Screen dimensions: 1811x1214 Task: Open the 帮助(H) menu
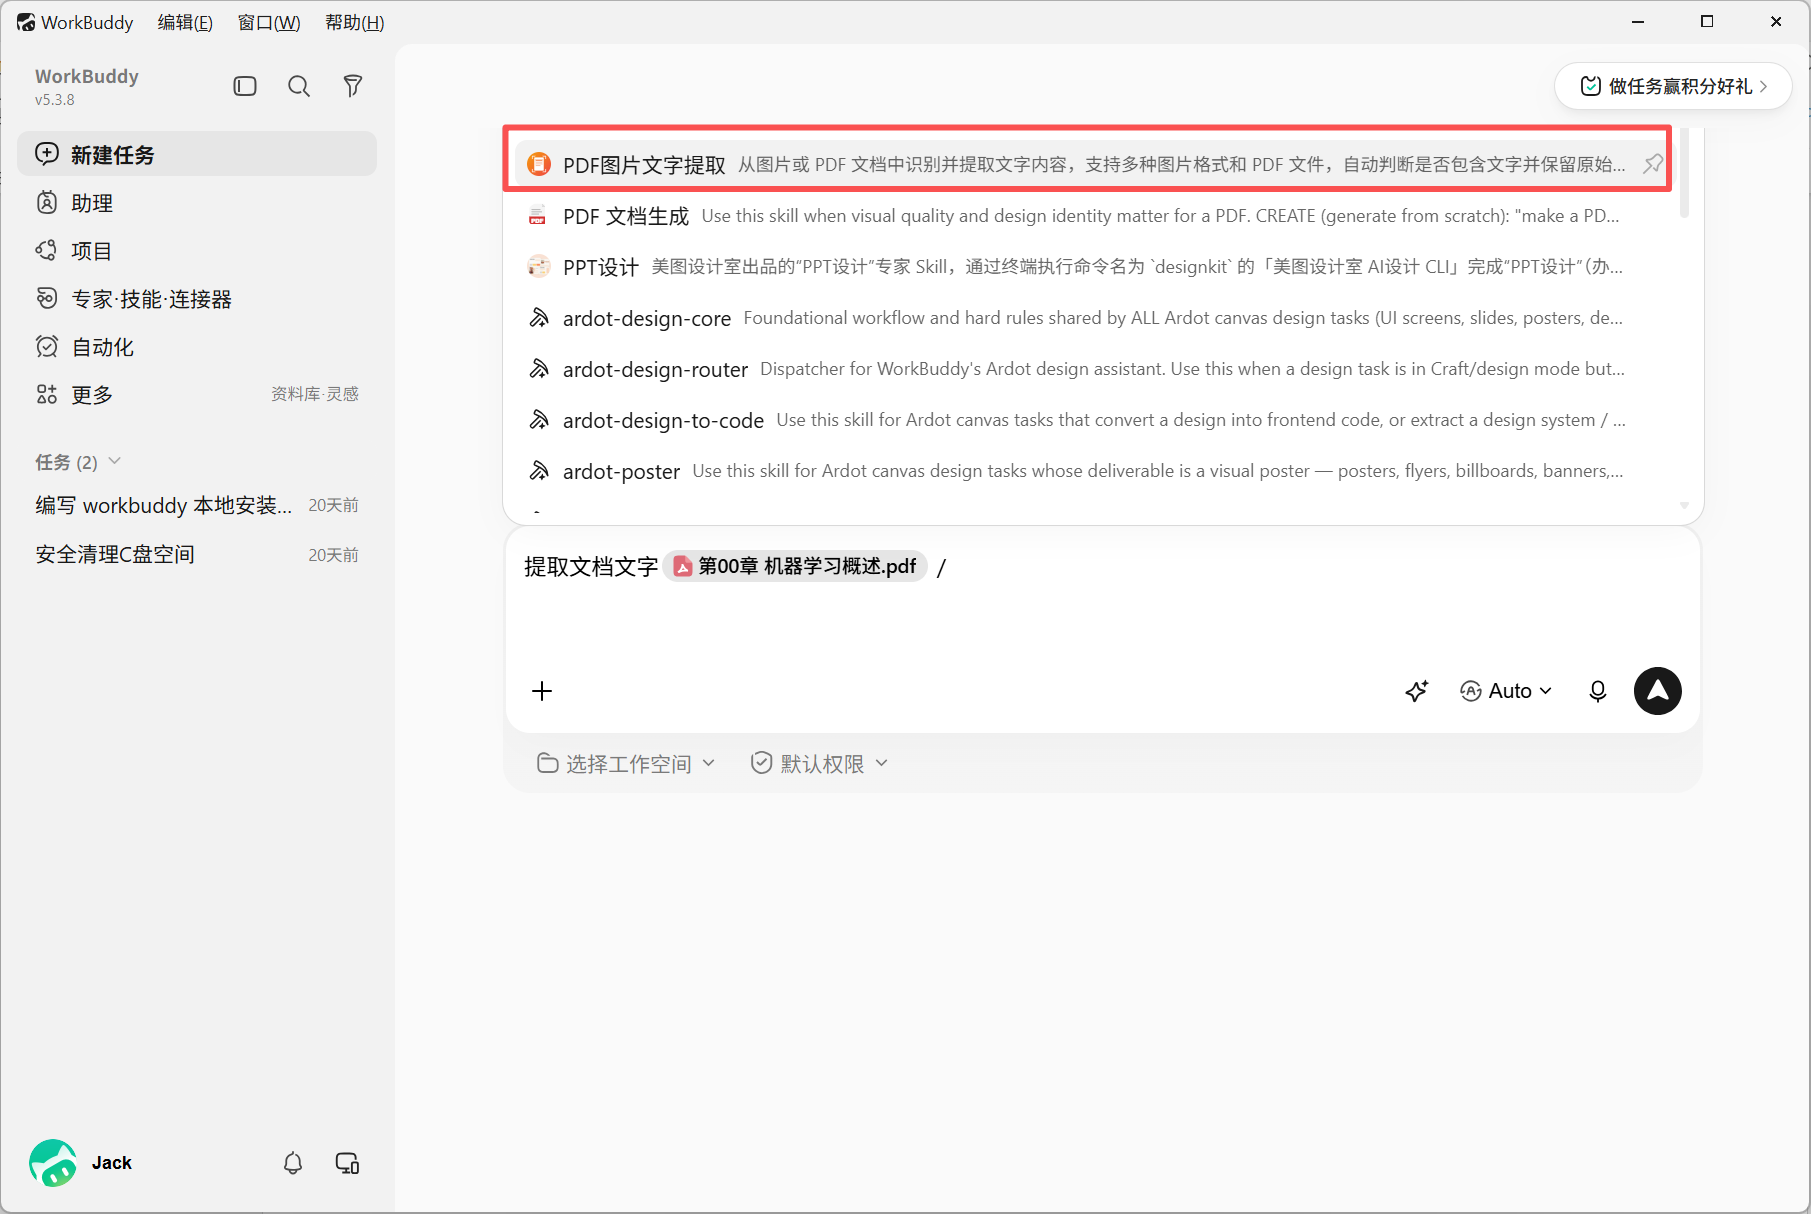[x=355, y=22]
